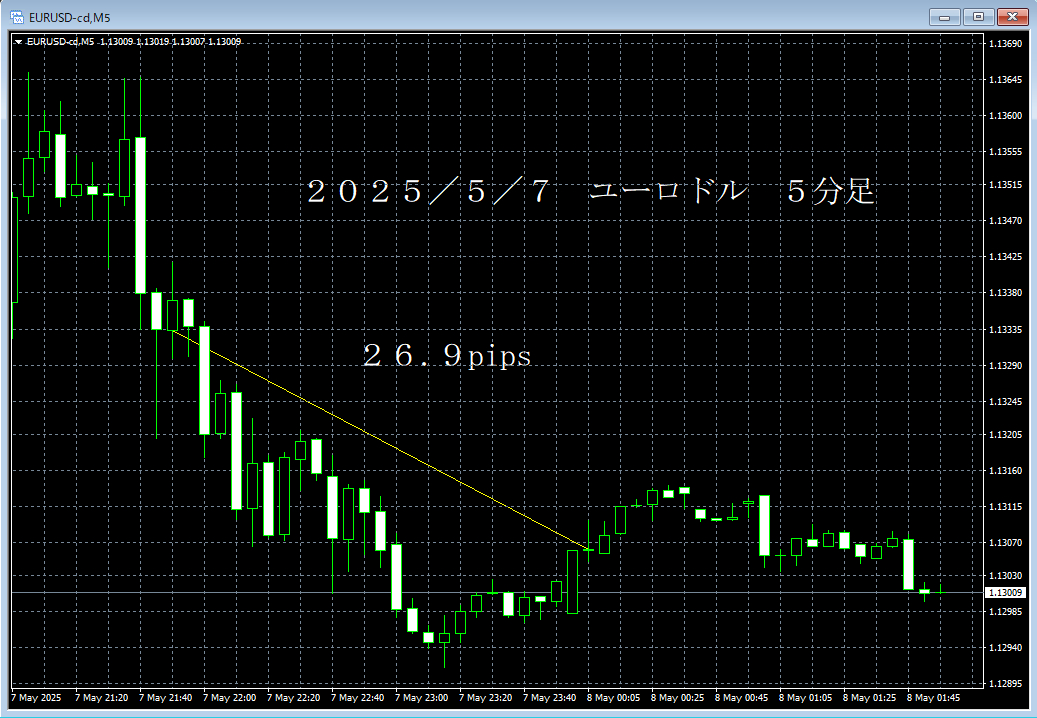Maximize the EURUSD-cd,M5 chart window
This screenshot has width=1037, height=718.
coord(978,16)
